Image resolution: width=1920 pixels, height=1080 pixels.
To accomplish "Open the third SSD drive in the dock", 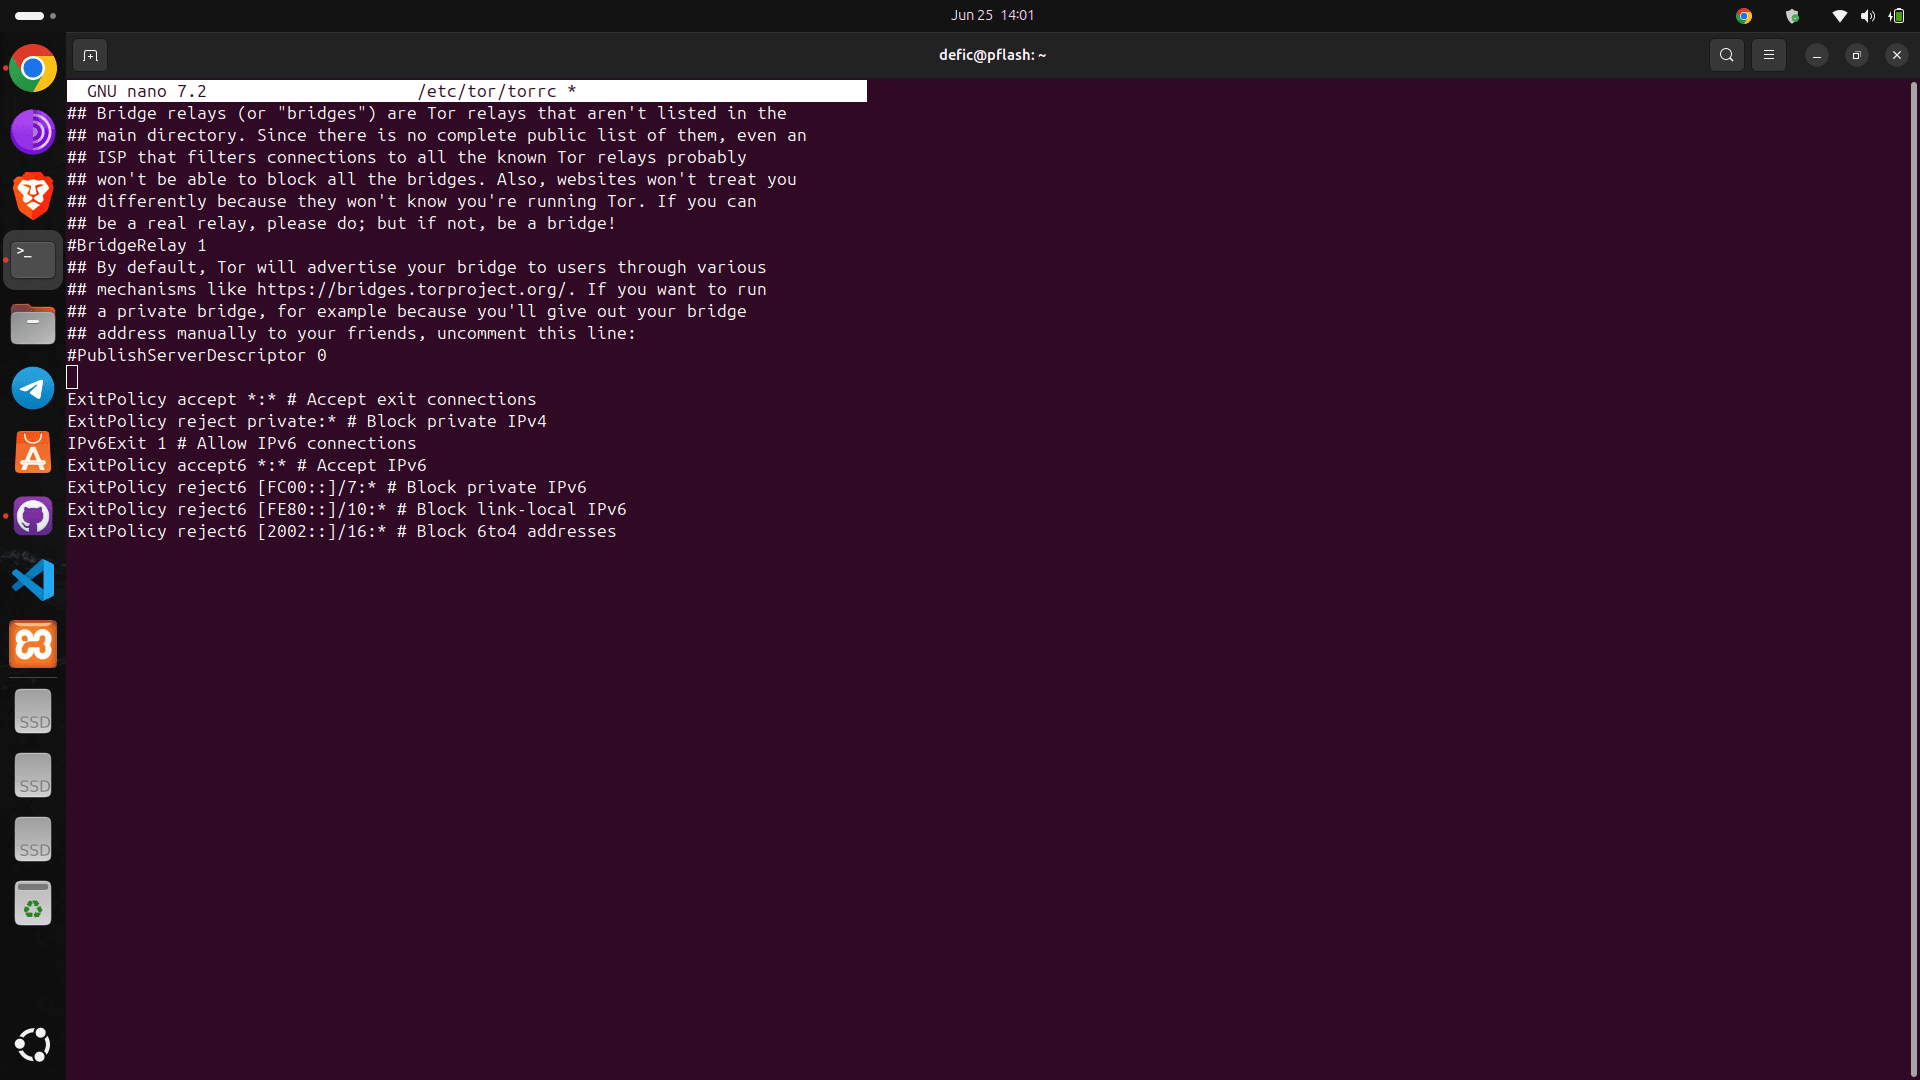I will (x=33, y=840).
